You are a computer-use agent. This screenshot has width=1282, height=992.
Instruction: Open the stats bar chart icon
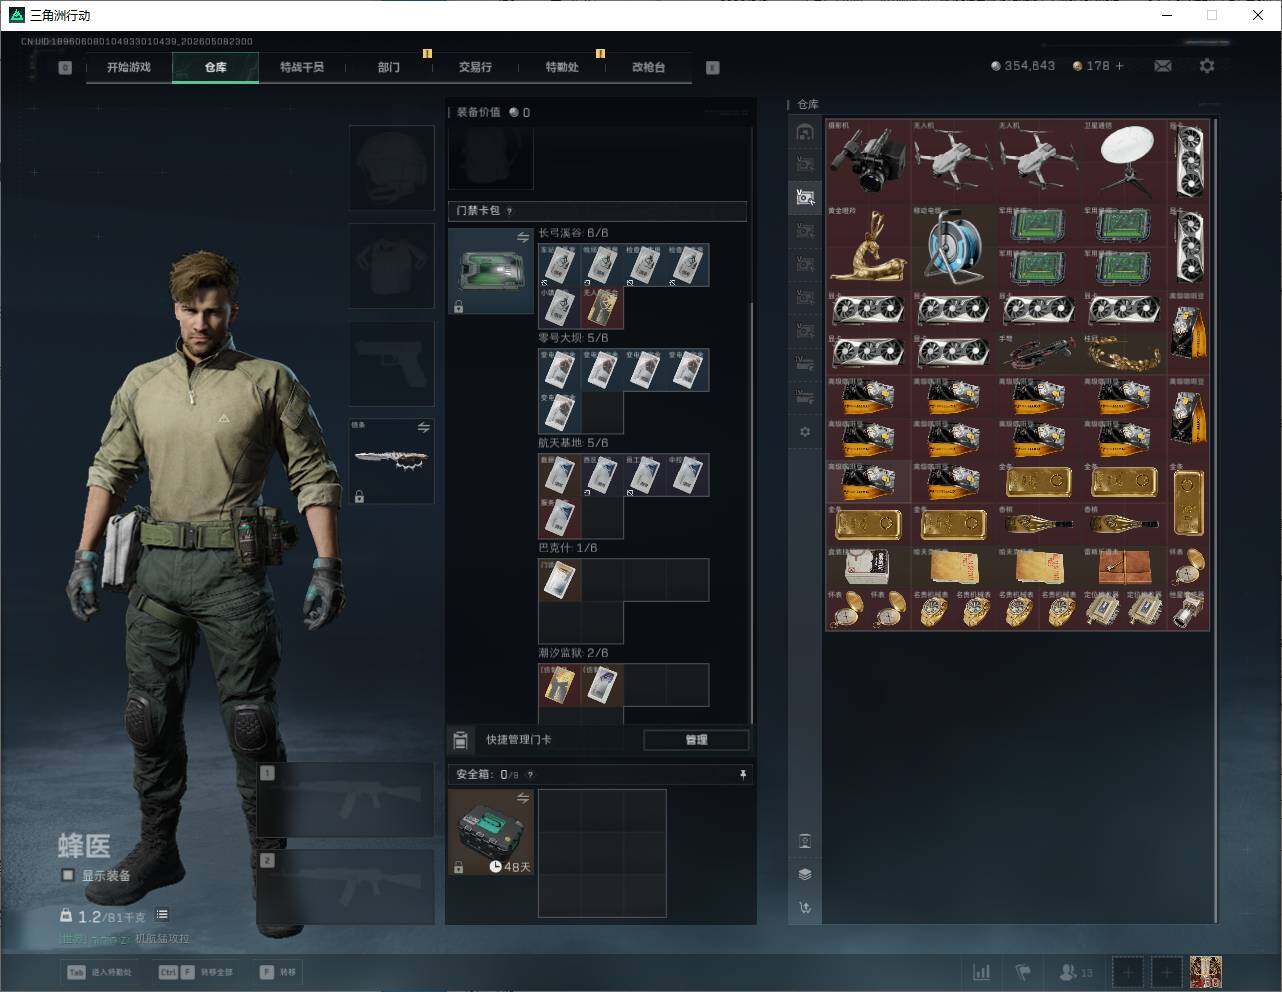click(982, 972)
